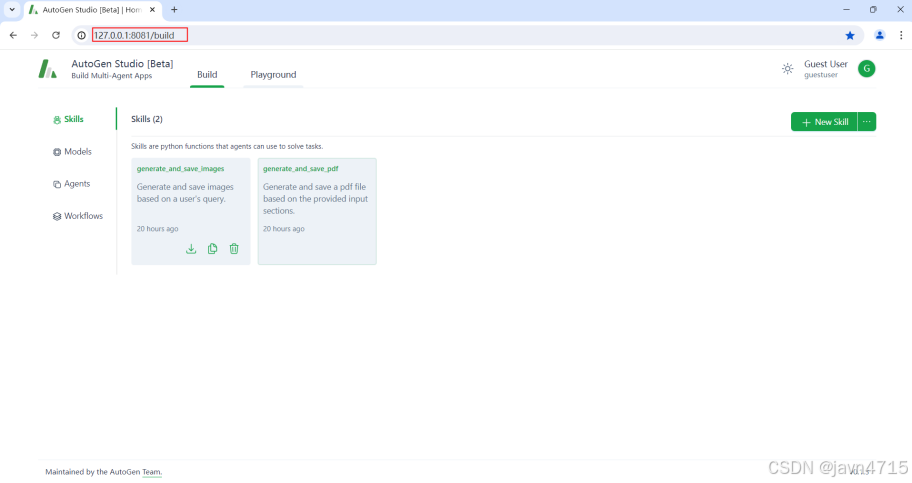The width and height of the screenshot is (912, 483).
Task: Select Agents in the sidebar
Action: coord(72,184)
